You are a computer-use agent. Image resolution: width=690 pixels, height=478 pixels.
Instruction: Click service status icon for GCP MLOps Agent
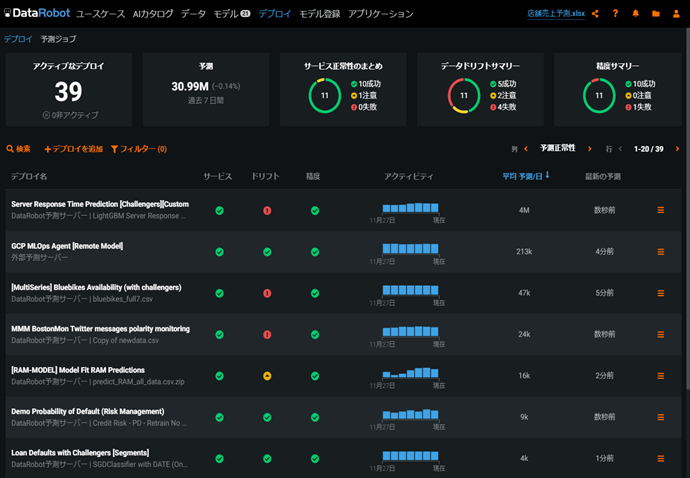tap(219, 252)
